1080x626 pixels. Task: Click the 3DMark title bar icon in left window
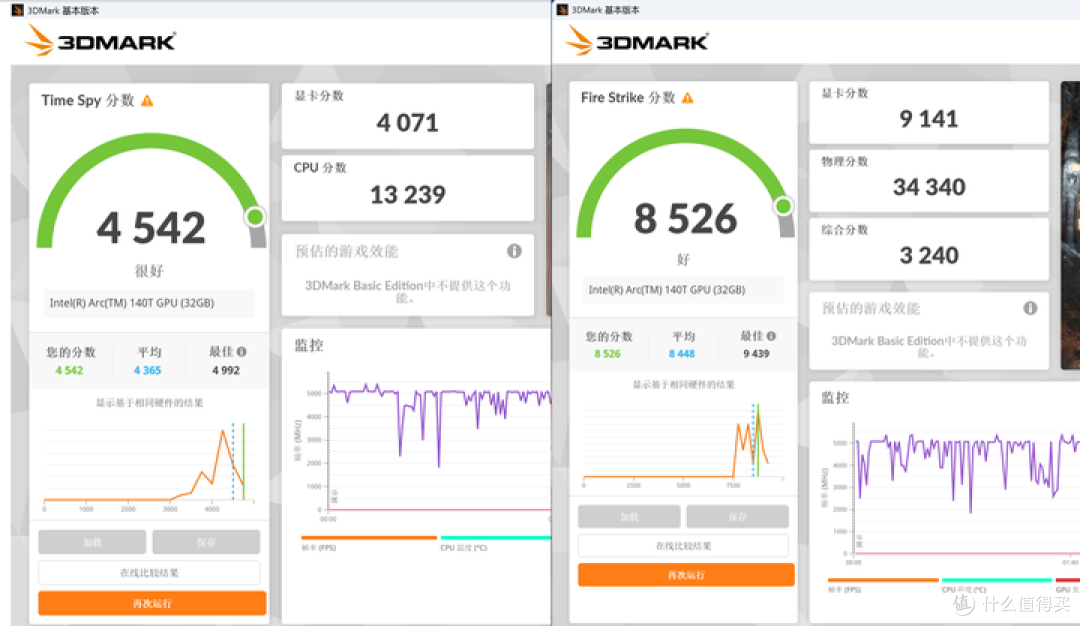(18, 10)
